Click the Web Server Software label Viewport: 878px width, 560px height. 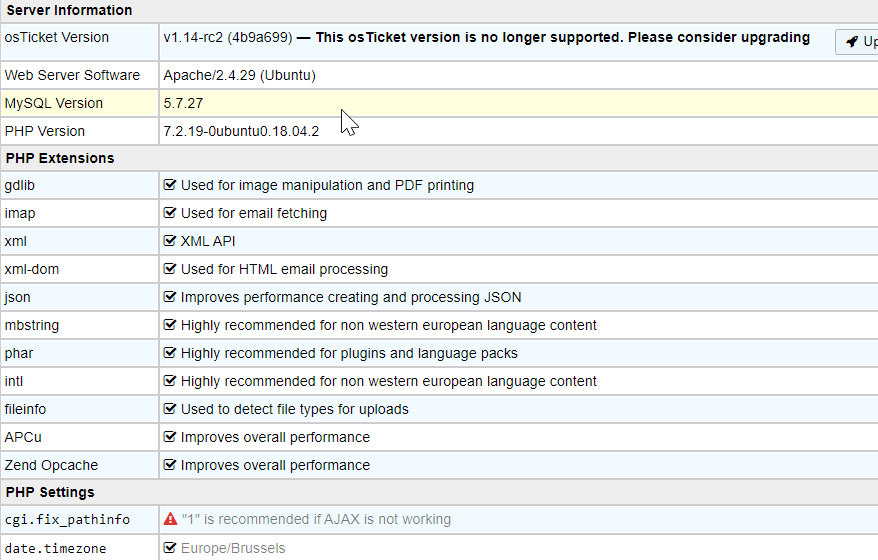72,75
